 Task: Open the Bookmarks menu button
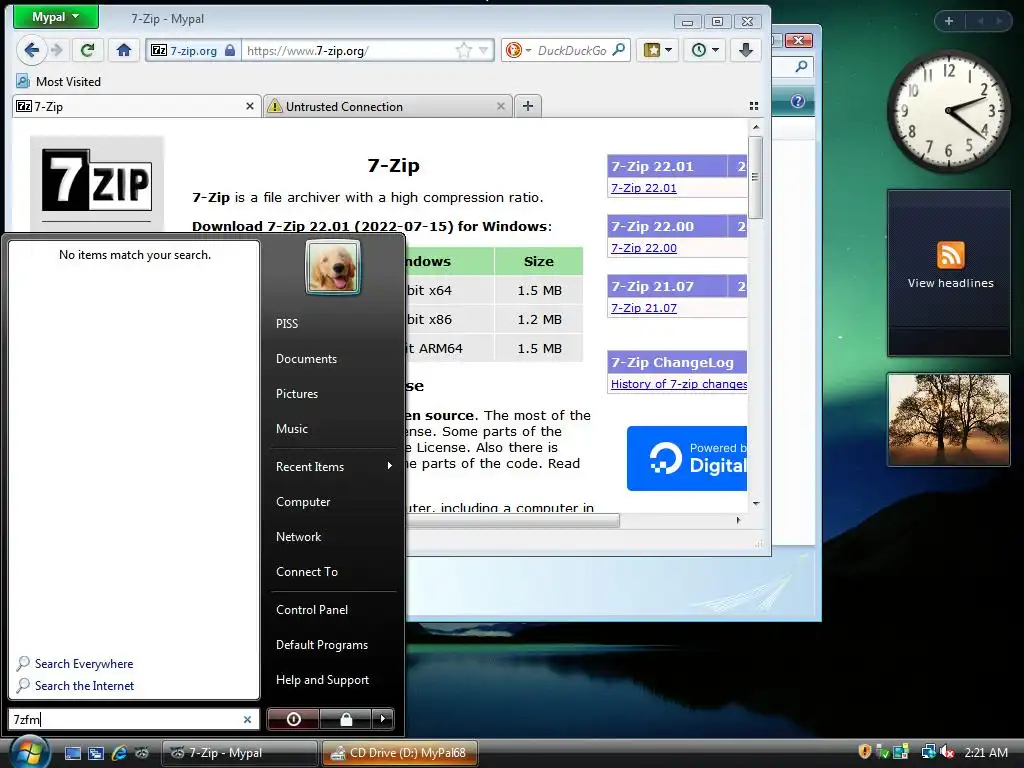click(x=658, y=50)
